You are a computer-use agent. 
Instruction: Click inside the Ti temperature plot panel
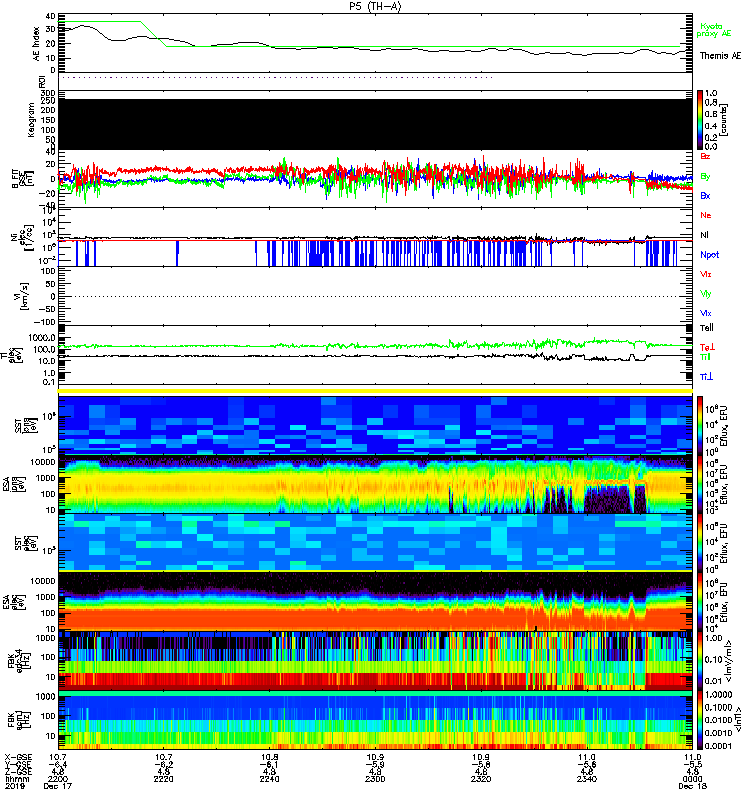[375, 355]
